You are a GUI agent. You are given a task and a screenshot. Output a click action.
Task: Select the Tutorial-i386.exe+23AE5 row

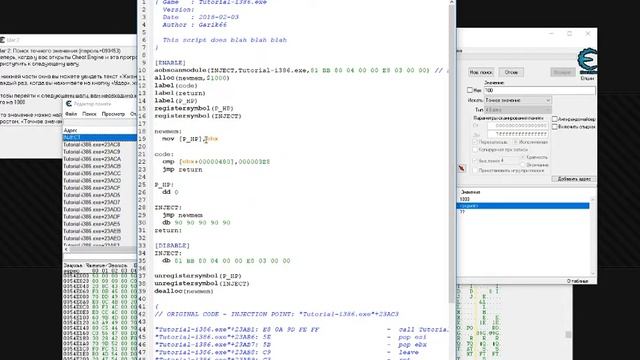coord(100,224)
